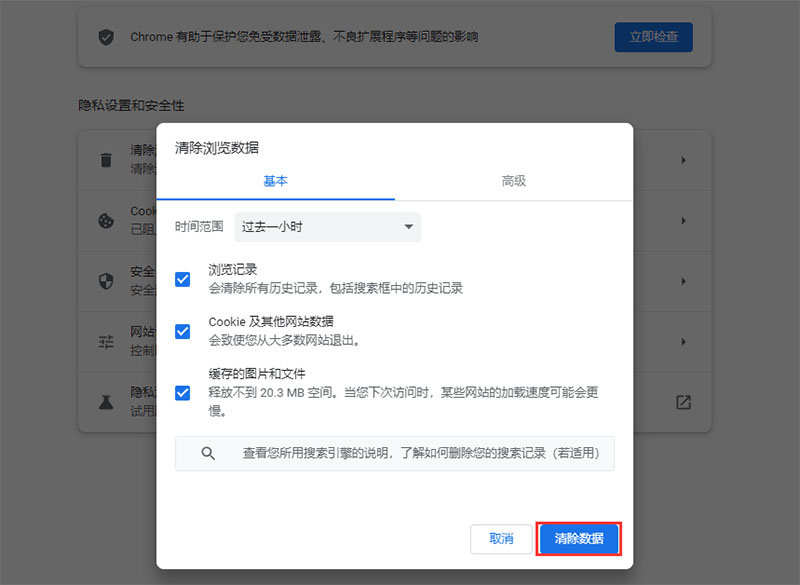This screenshot has height=585, width=800.
Task: Click 取消 to dismiss the dialog
Action: pyautogui.click(x=501, y=538)
